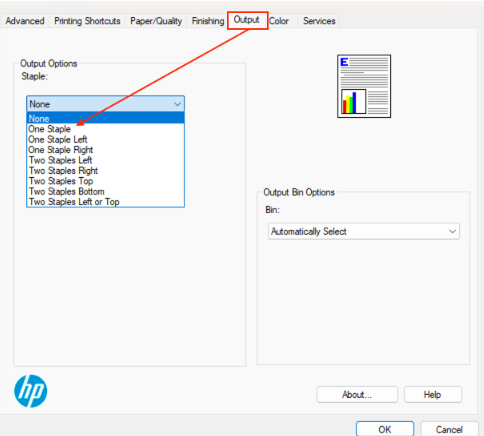Open the Services tab
This screenshot has height=436, width=484.
click(319, 21)
